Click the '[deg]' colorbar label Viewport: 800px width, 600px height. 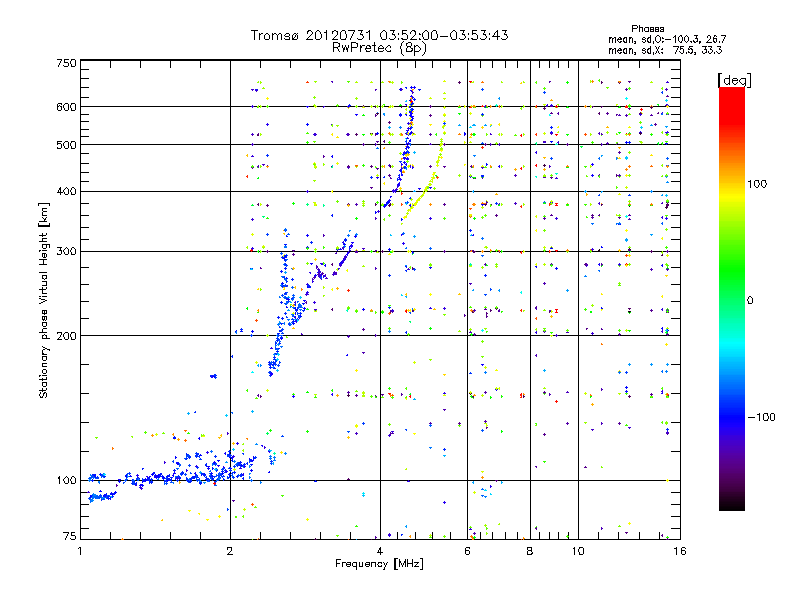click(x=734, y=80)
